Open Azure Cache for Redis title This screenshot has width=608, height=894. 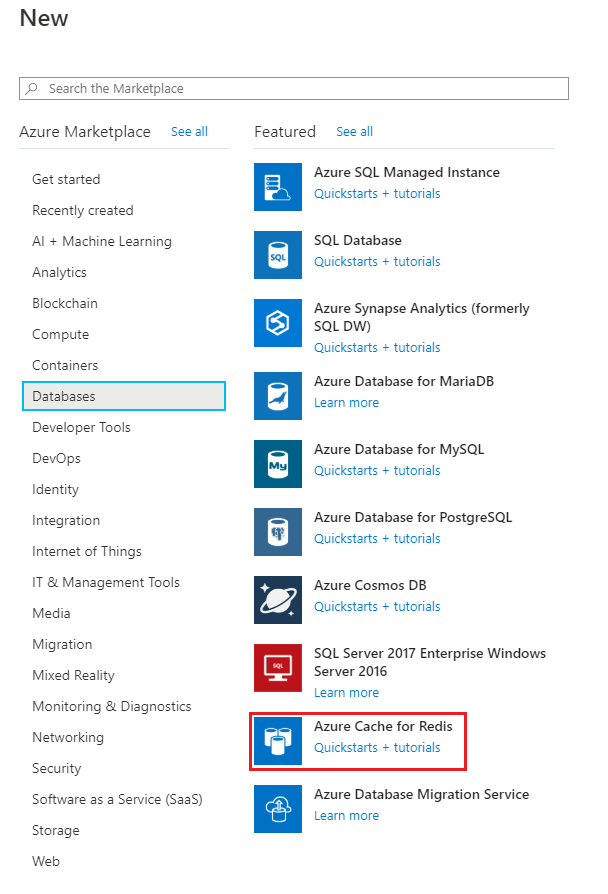point(383,726)
